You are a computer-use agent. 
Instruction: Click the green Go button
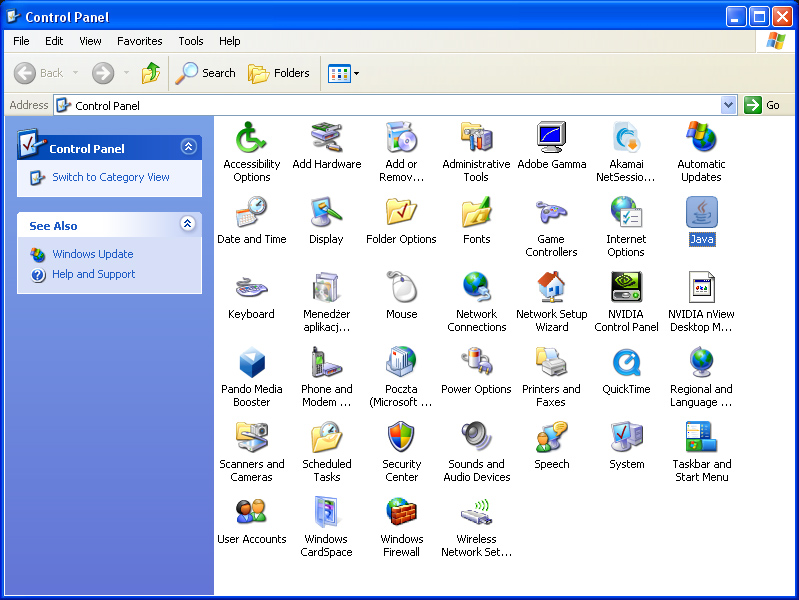pos(762,106)
